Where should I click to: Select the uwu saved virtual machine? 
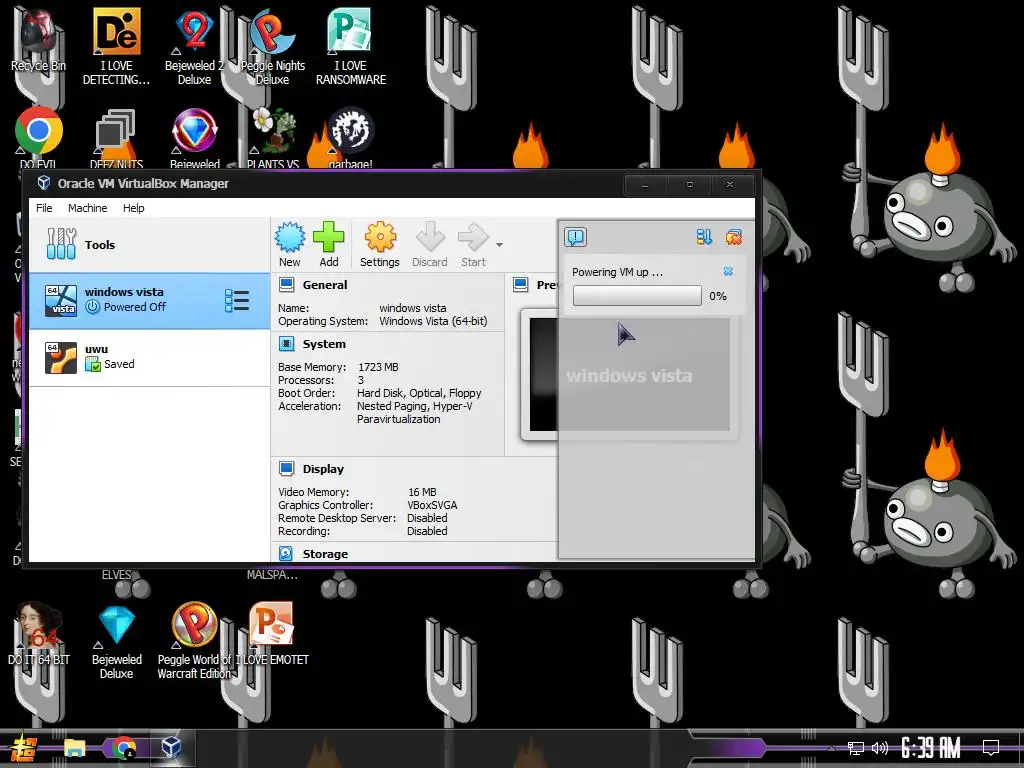point(150,357)
